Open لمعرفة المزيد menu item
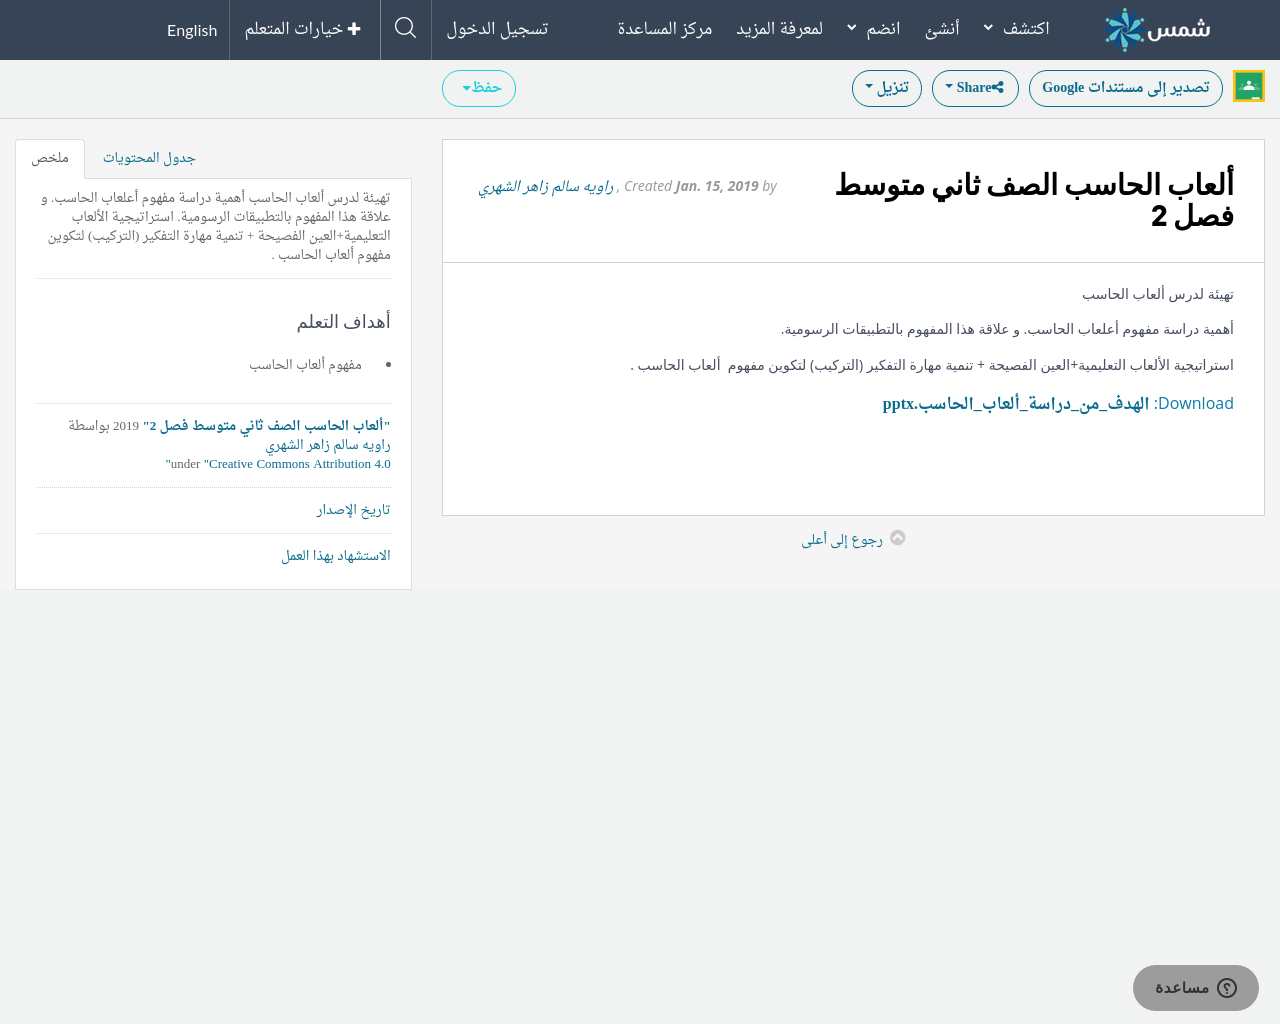The image size is (1280, 1024). 780,28
